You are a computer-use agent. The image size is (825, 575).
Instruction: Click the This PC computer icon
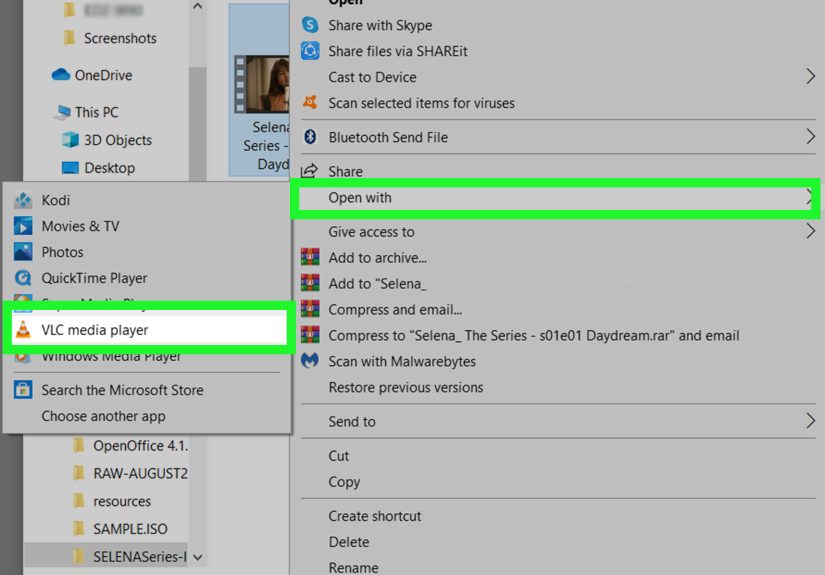point(63,112)
